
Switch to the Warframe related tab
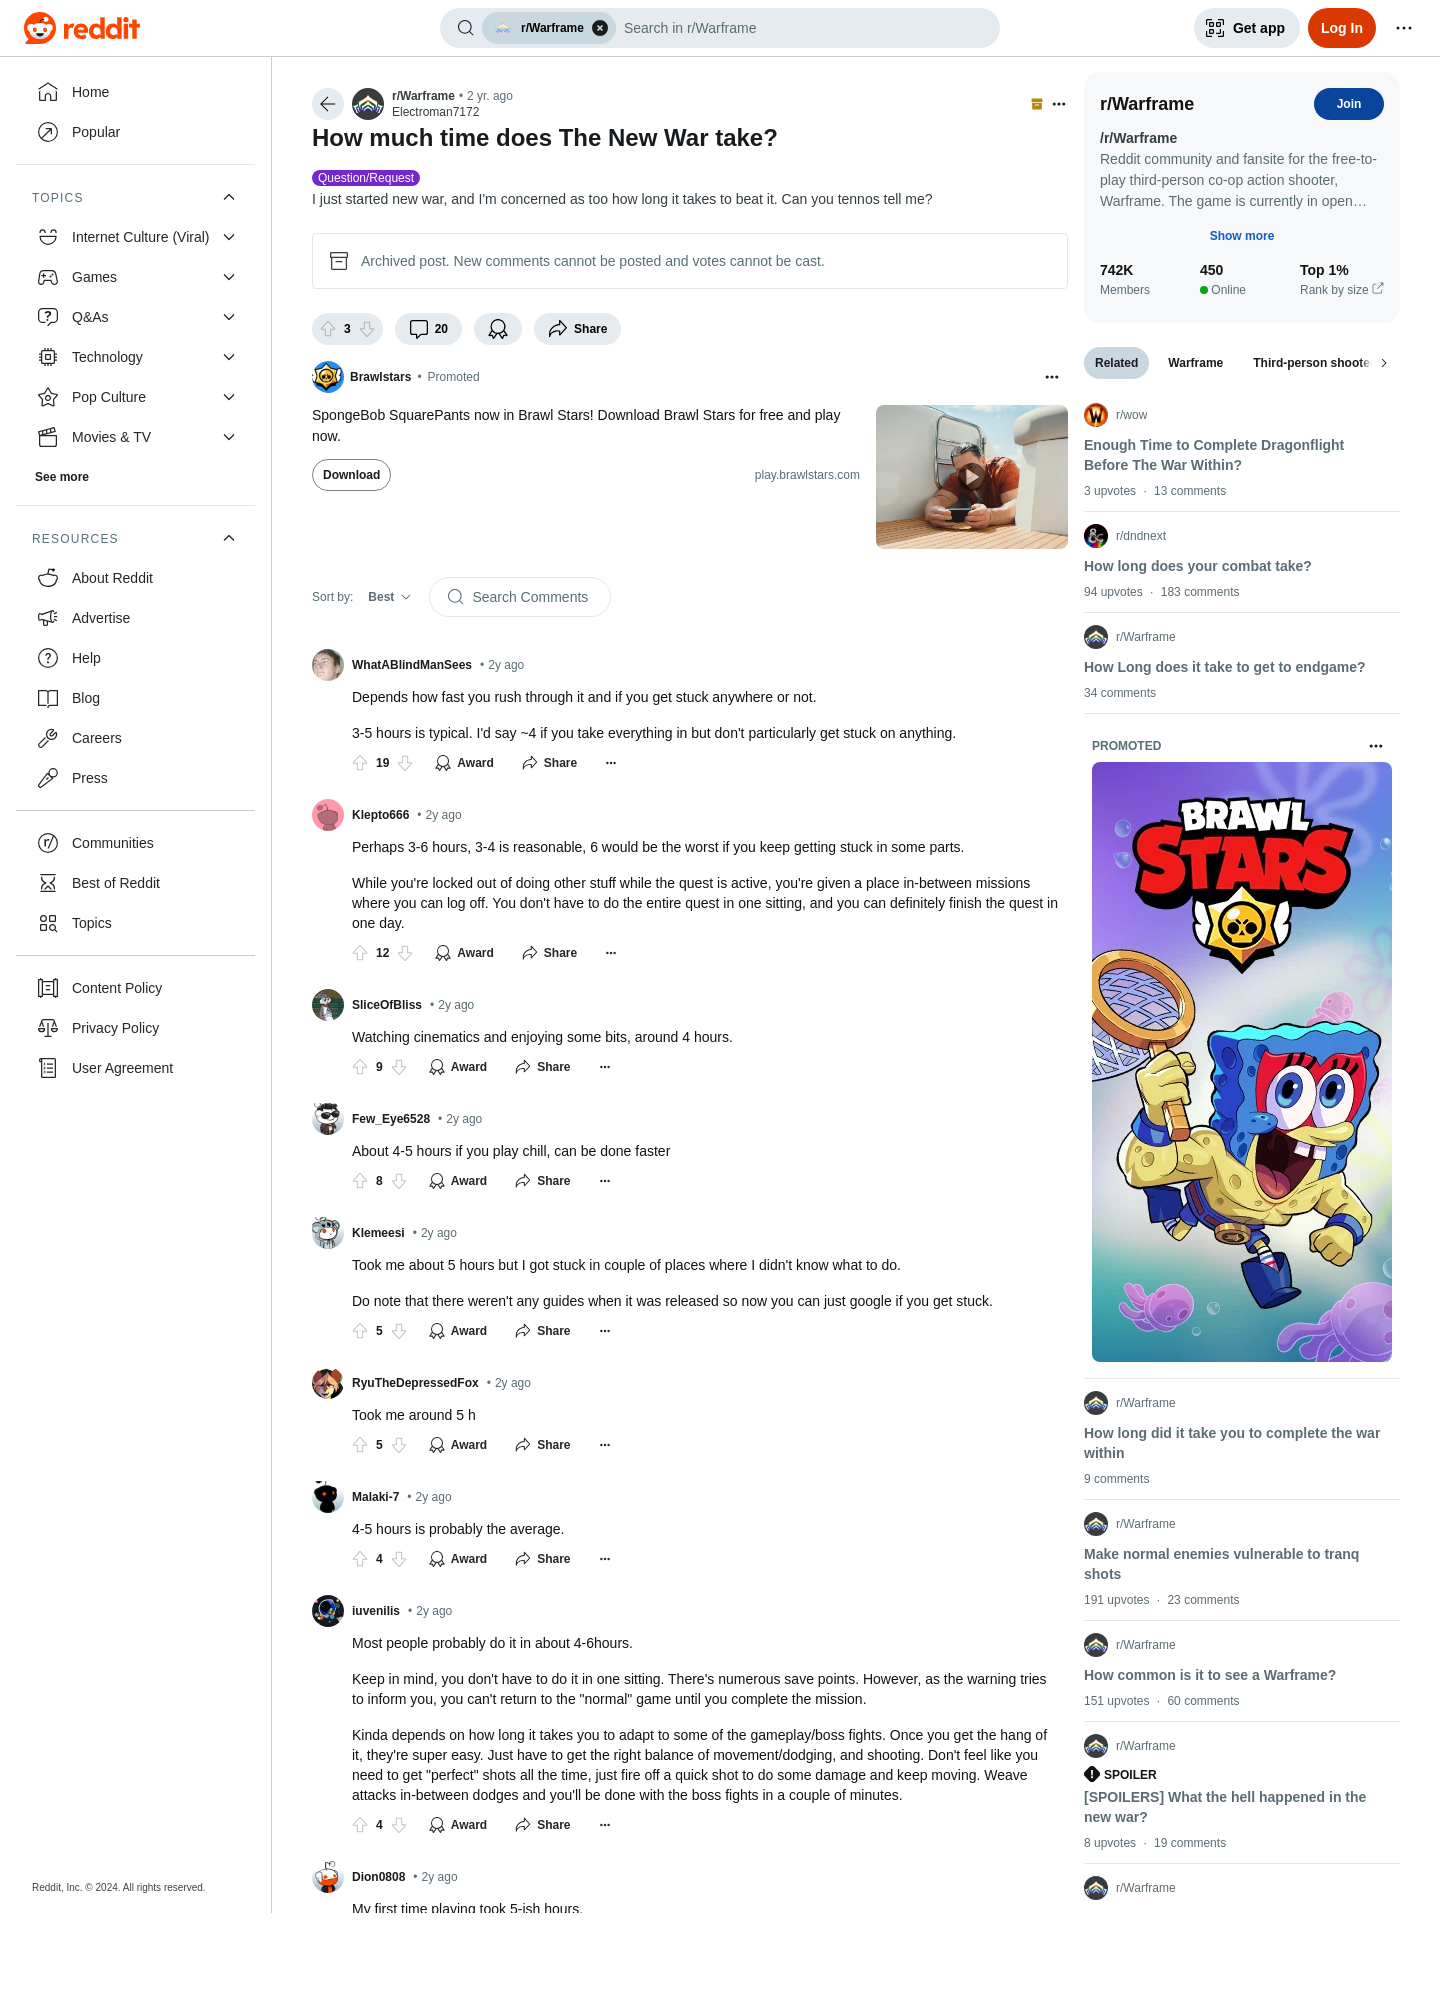click(x=1195, y=363)
